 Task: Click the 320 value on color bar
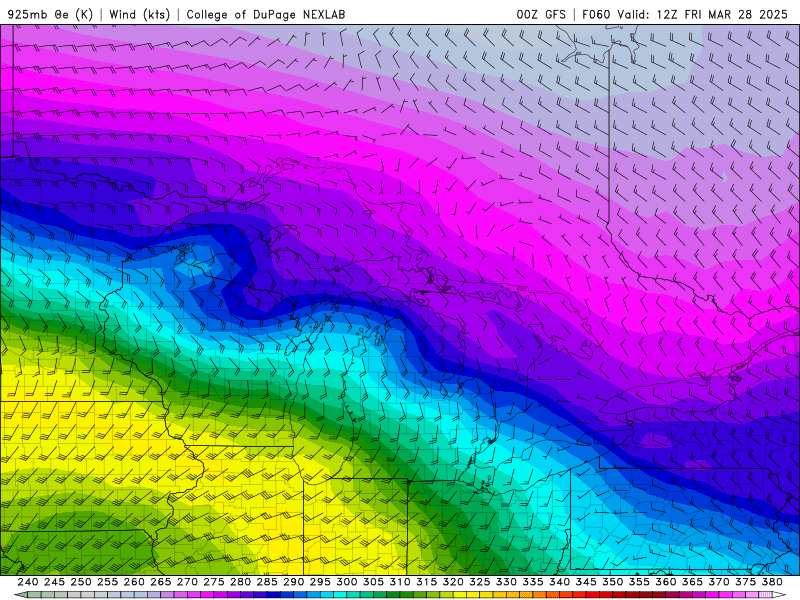(x=453, y=582)
